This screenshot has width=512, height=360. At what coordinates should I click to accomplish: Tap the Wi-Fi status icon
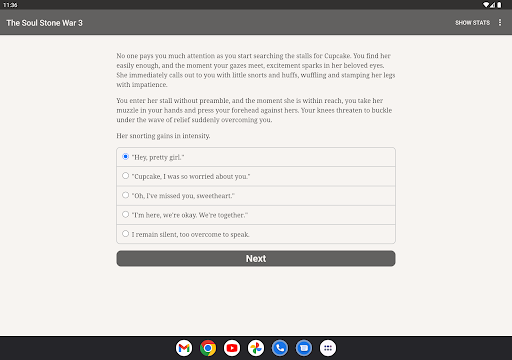486,5
